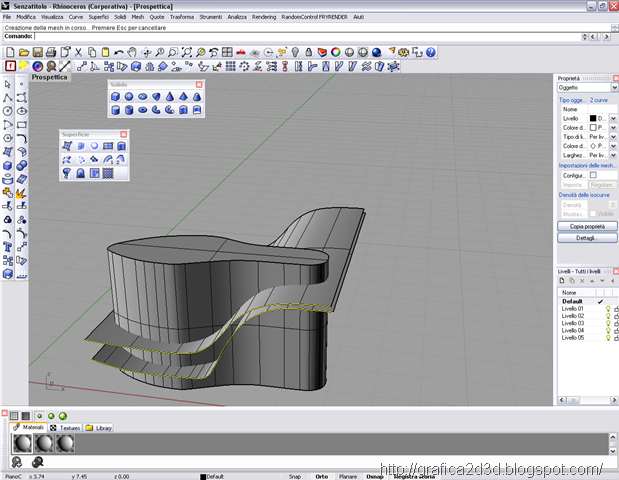619x480 pixels.
Task: Toggle Orto mode in status bar
Action: click(x=321, y=476)
